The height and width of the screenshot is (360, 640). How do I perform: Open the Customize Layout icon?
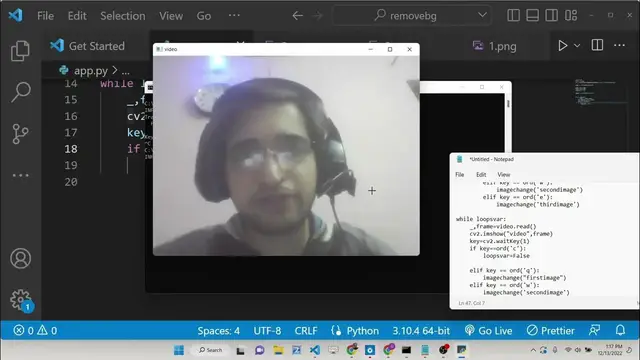571,16
